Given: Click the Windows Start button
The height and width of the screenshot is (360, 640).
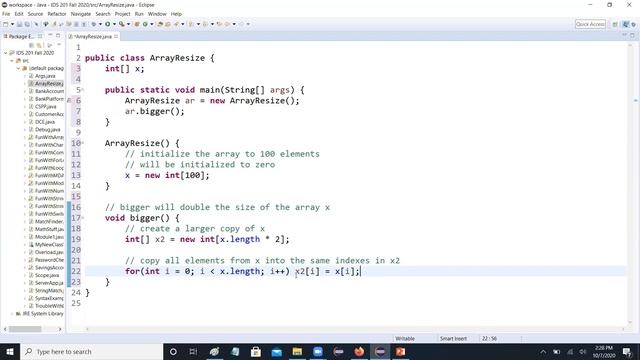Looking at the screenshot, I should point(10,351).
